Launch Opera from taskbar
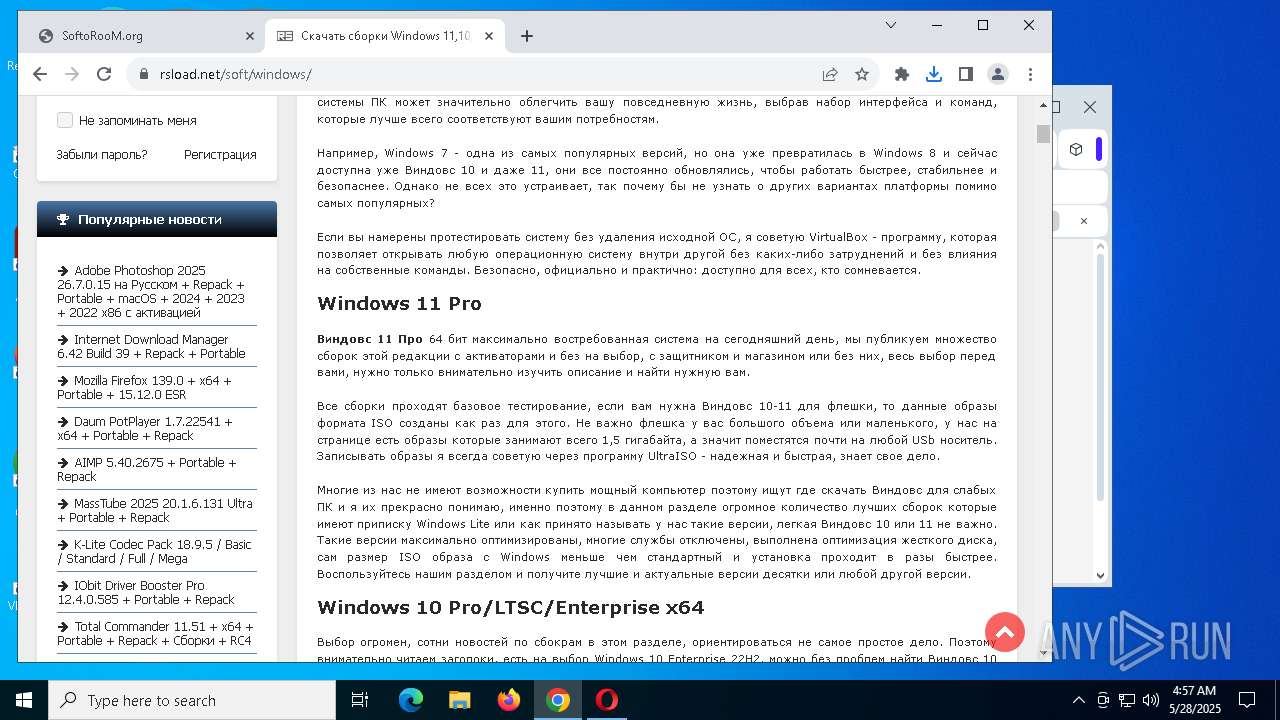This screenshot has width=1280, height=720. pos(607,700)
